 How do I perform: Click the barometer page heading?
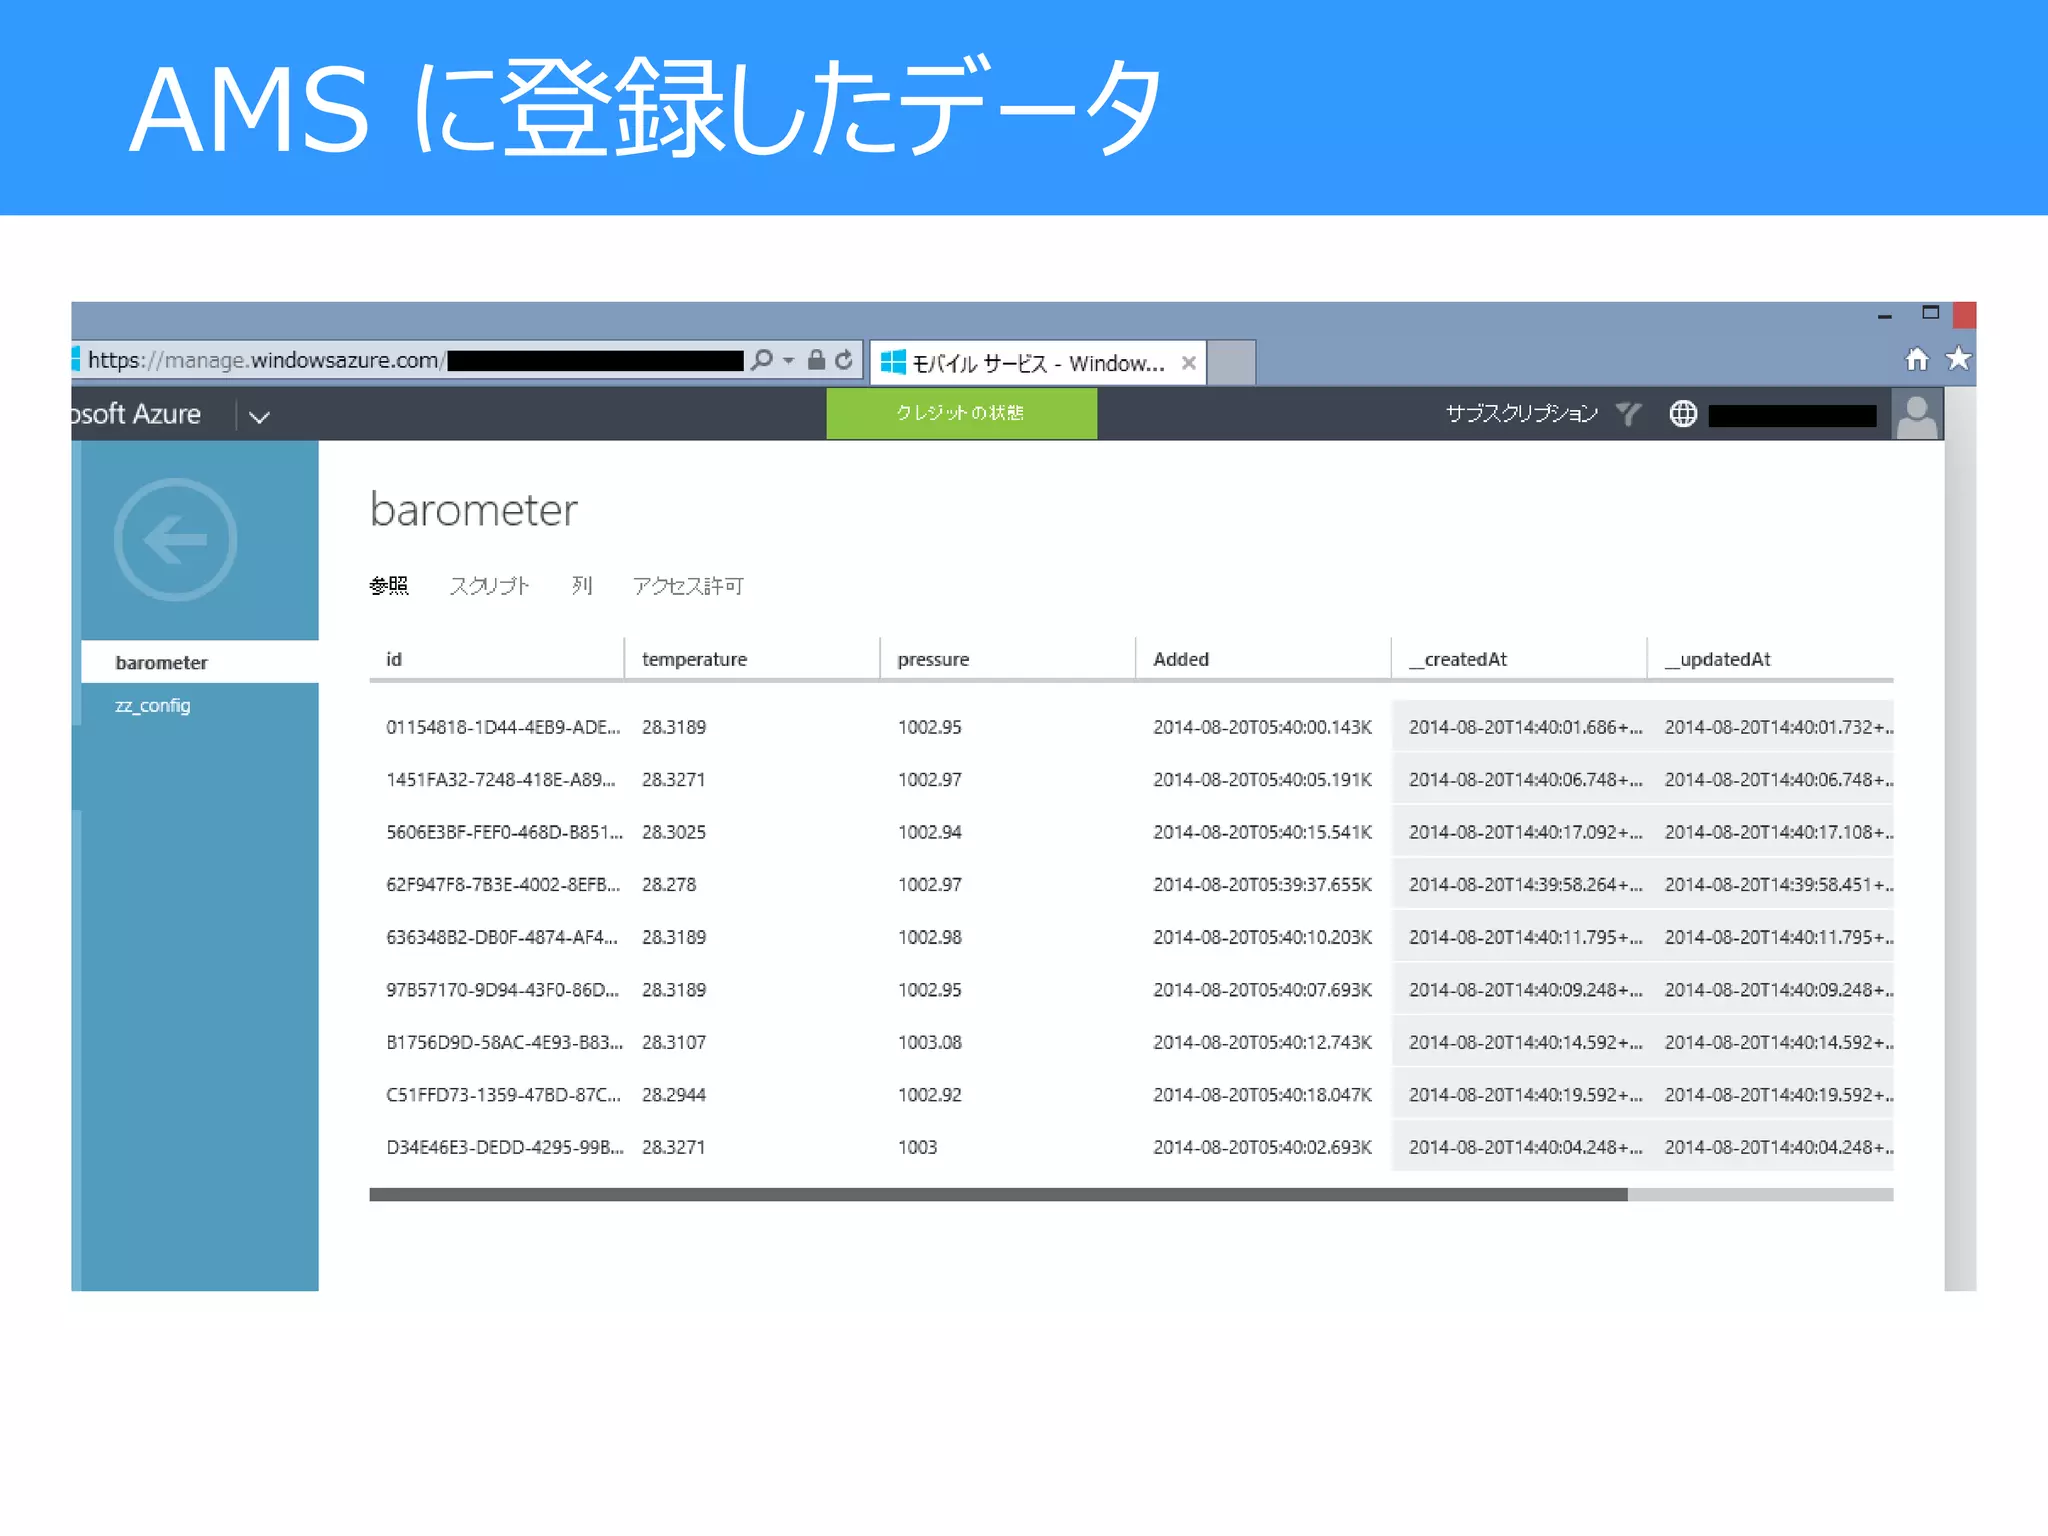point(473,510)
